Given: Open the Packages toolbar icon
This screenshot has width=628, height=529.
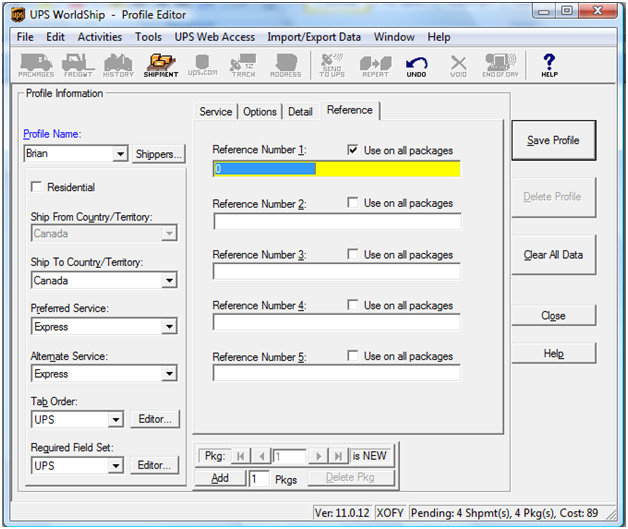Looking at the screenshot, I should pyautogui.click(x=36, y=65).
